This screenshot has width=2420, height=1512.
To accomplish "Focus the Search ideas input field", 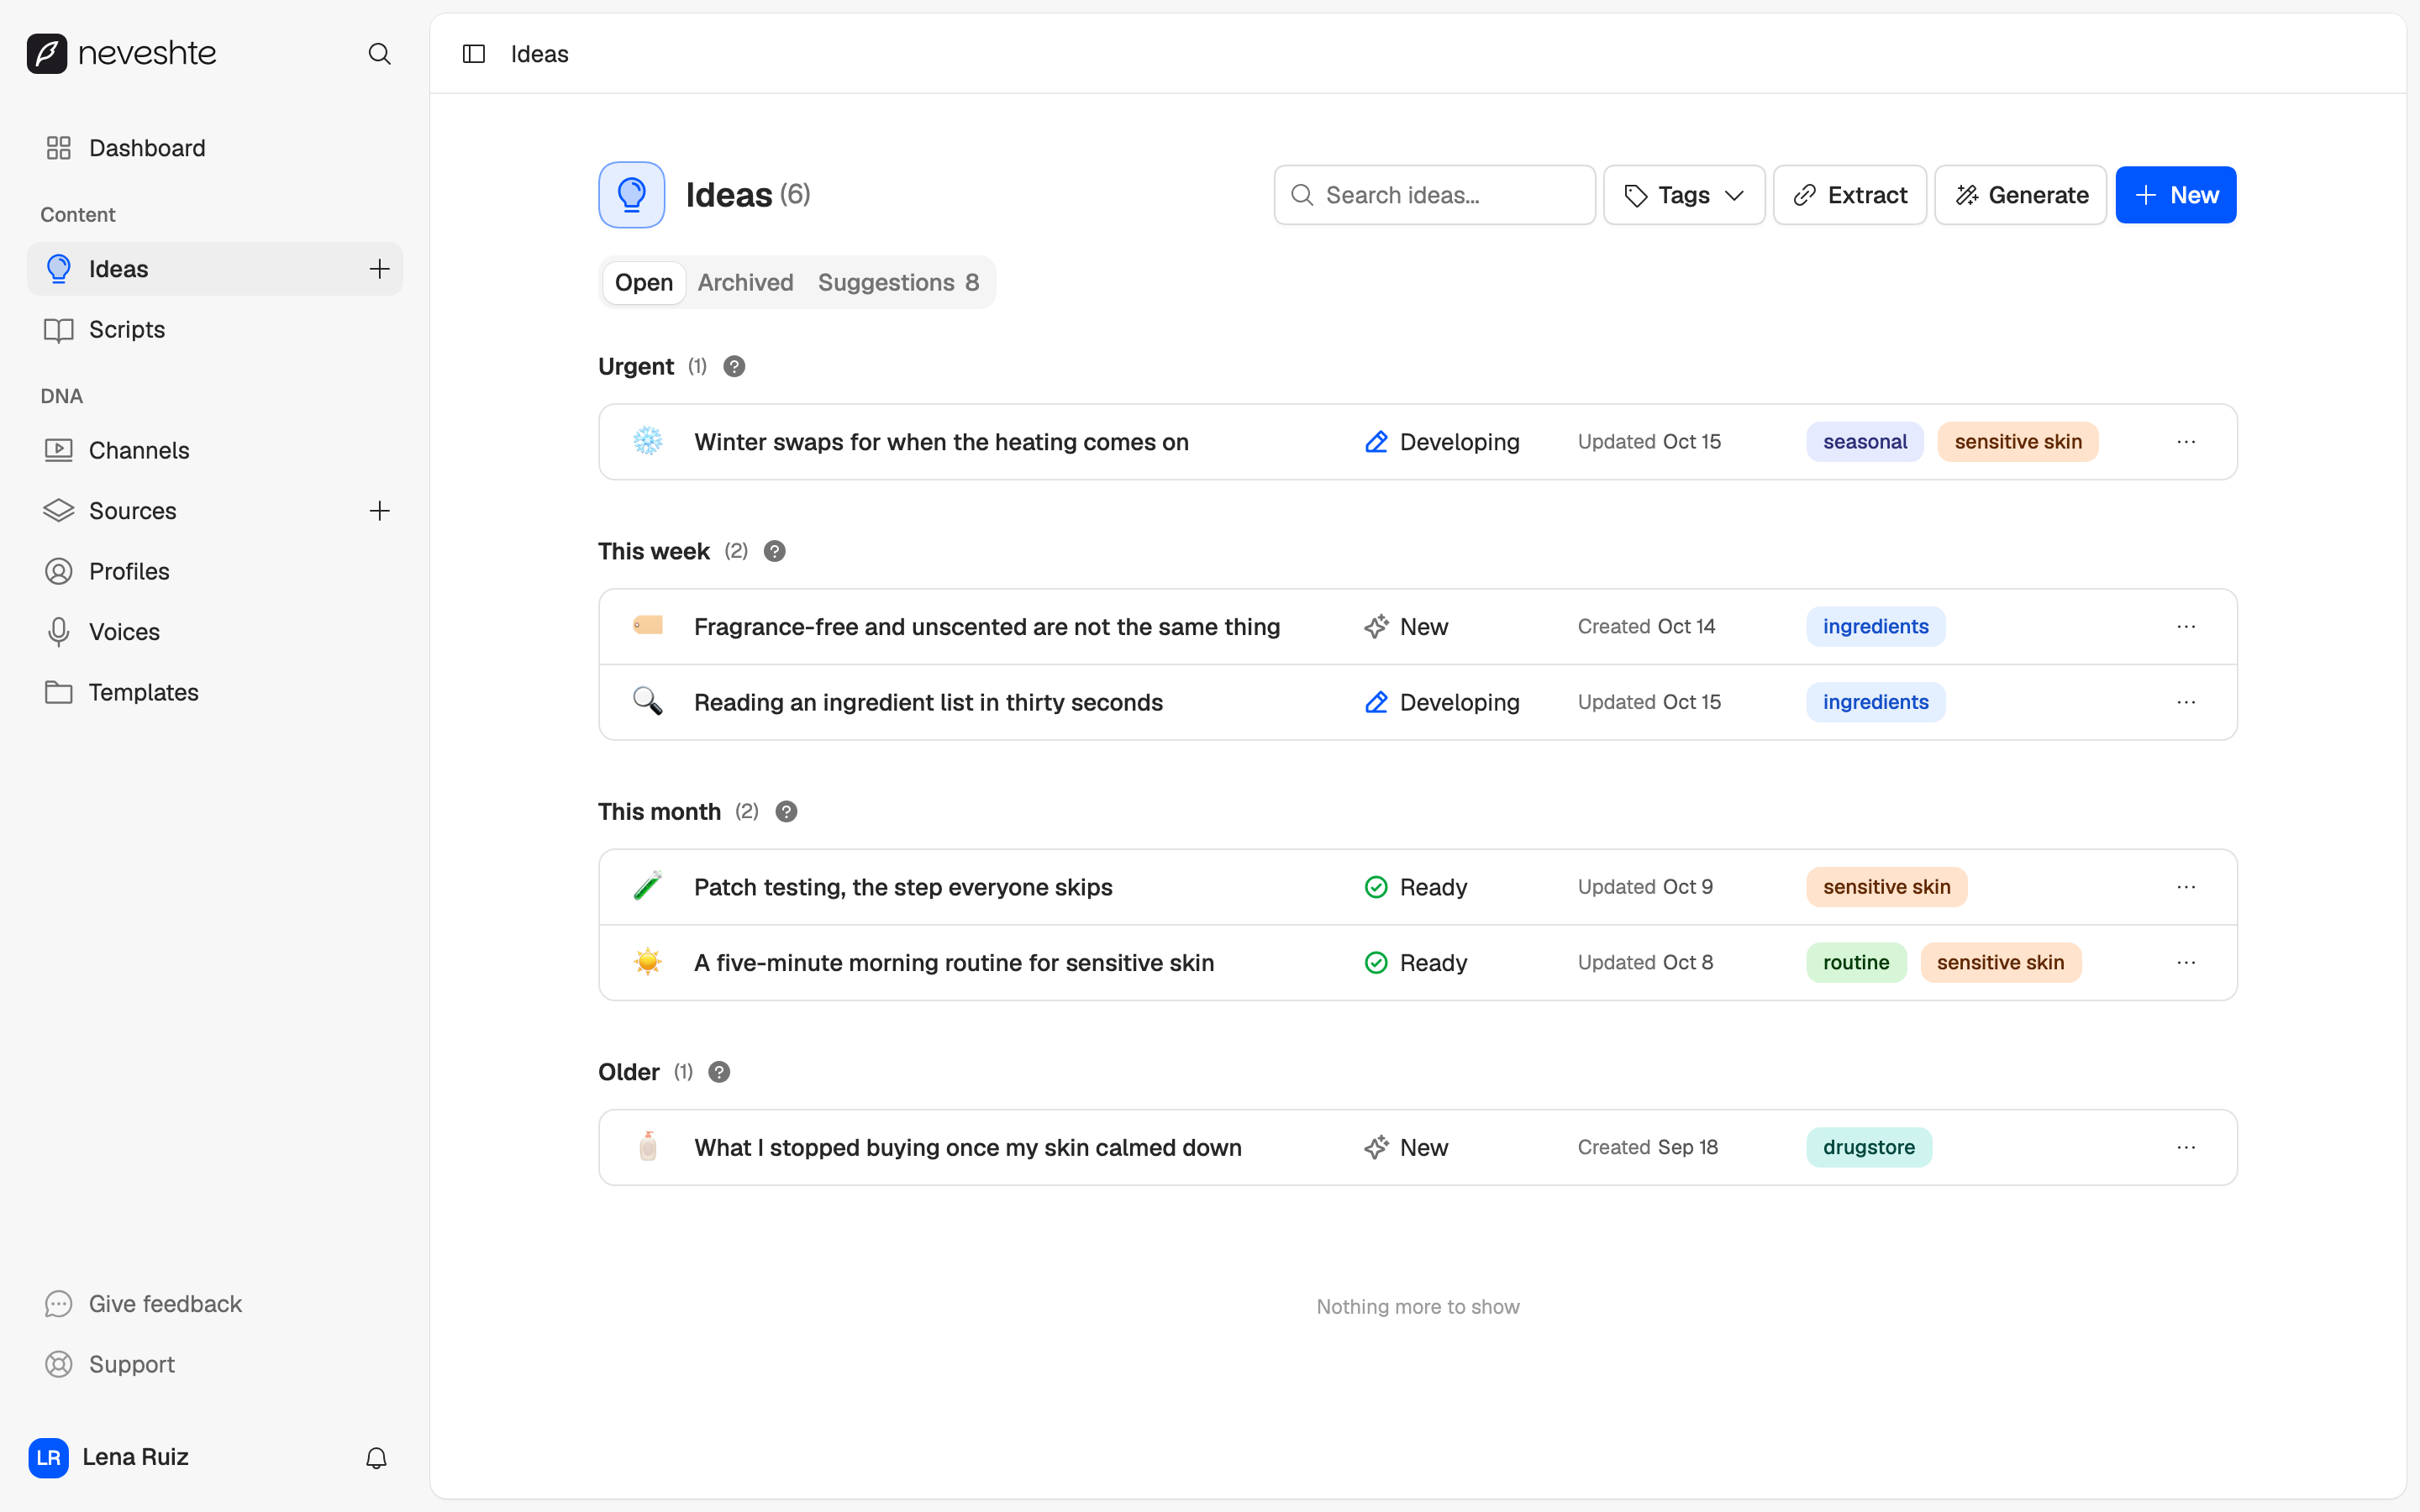I will (1435, 195).
